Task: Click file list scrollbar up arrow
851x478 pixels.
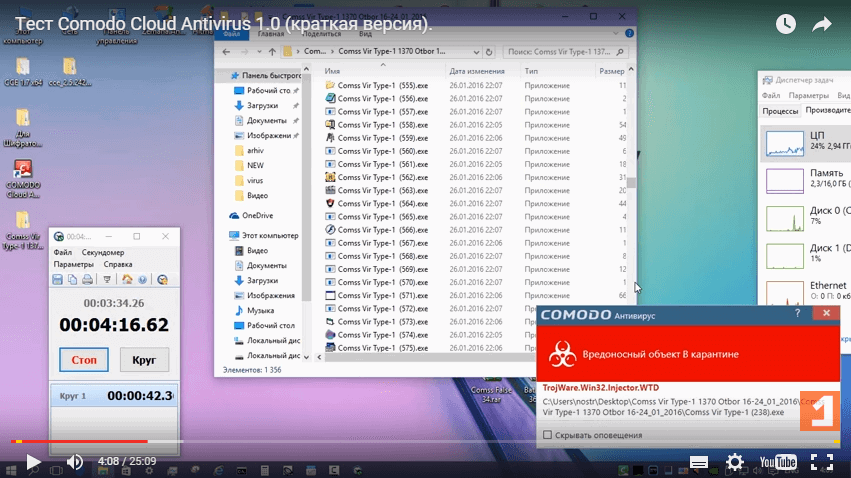Action: click(631, 69)
